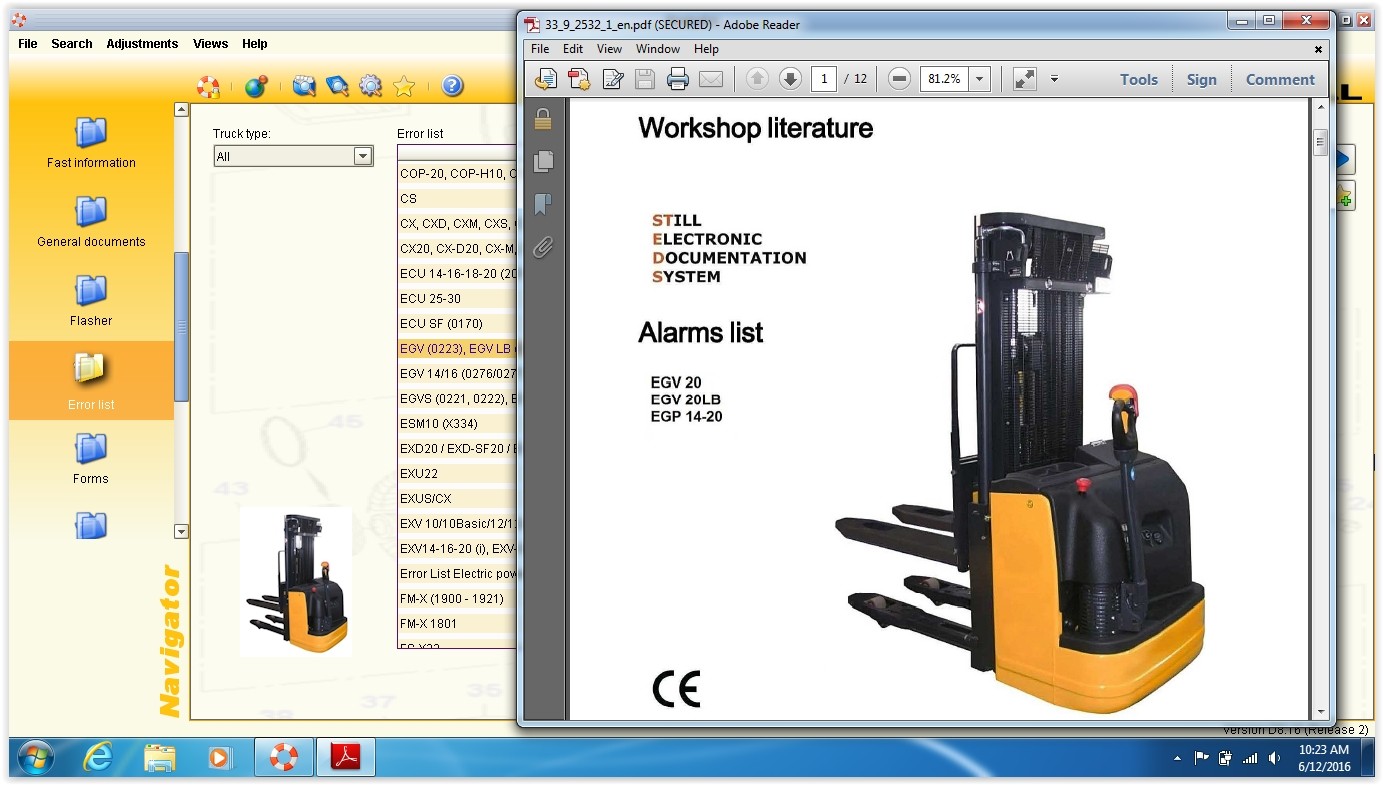Viewport: 1383px width, 785px height.
Task: Go to next page with down arrow
Action: 790,80
